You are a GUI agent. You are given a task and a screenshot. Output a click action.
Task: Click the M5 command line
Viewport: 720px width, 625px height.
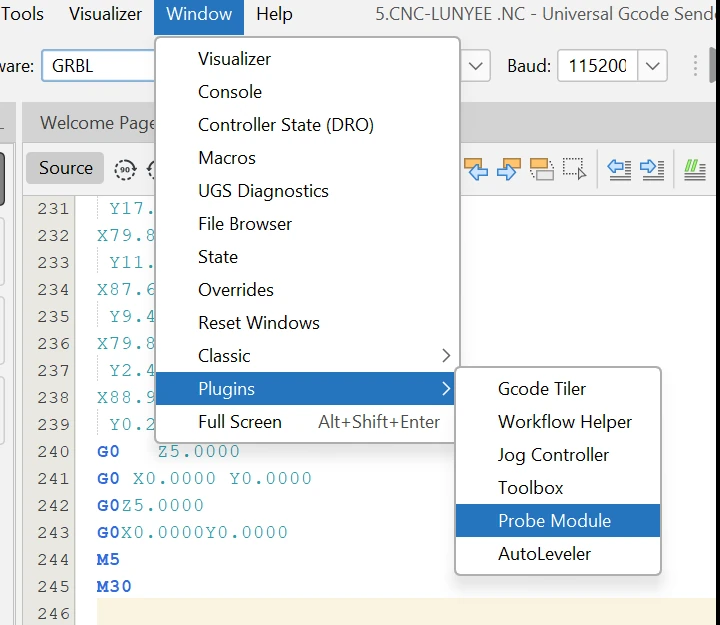point(108,559)
